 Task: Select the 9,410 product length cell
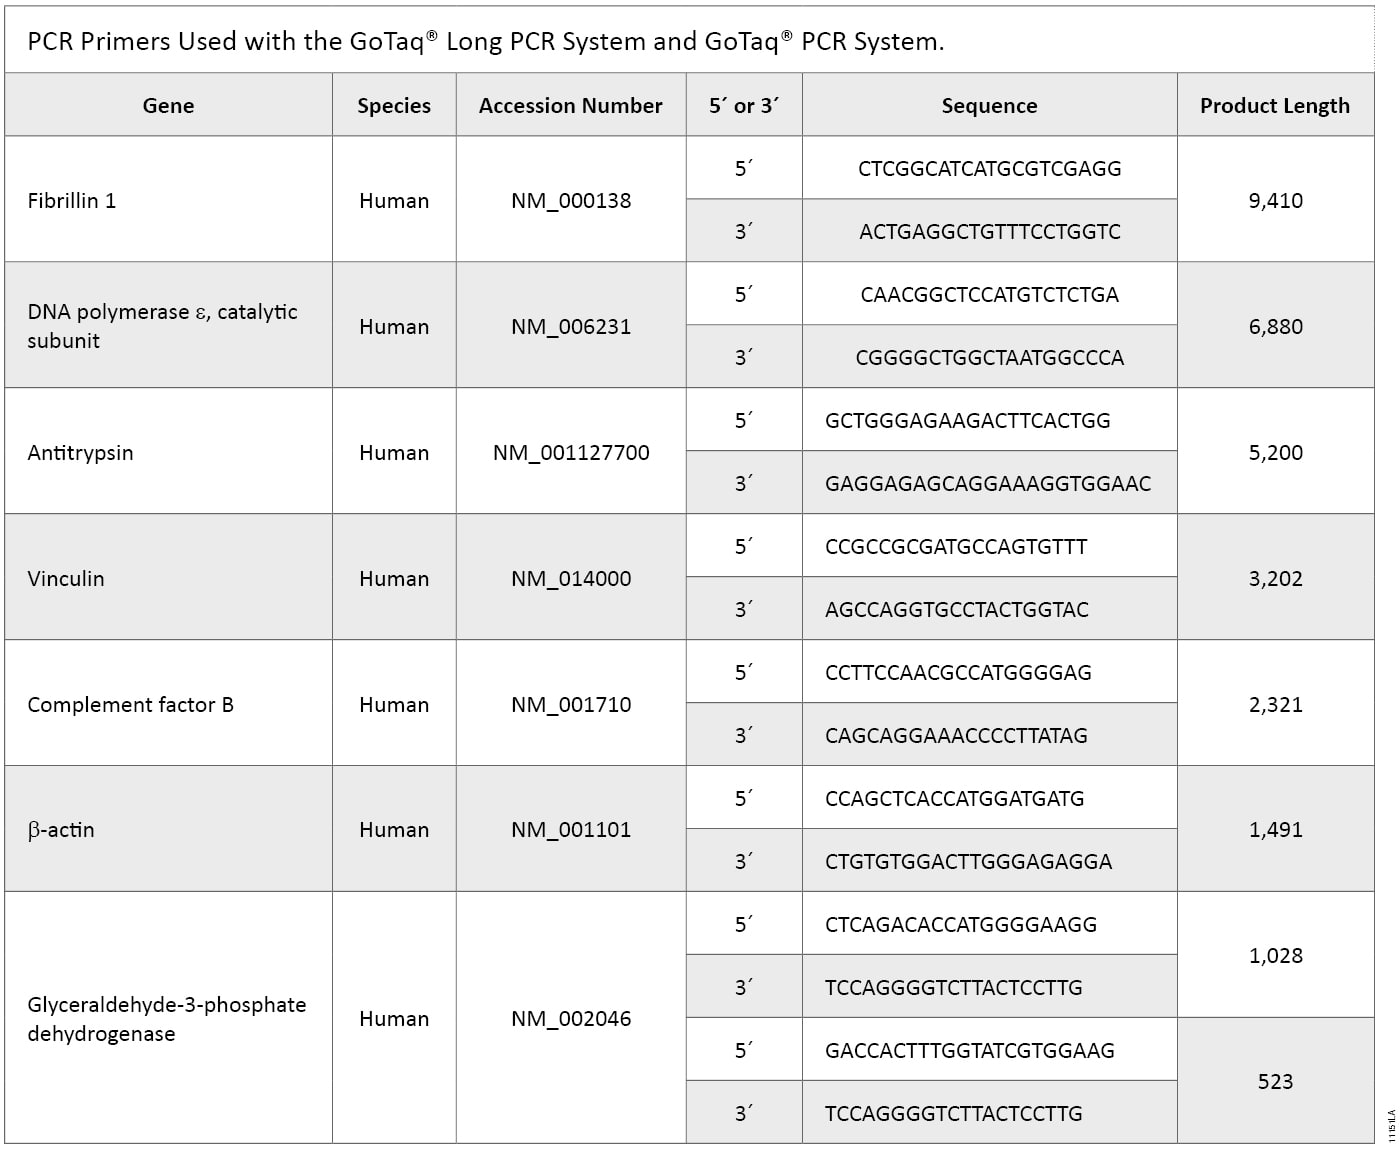[1275, 200]
